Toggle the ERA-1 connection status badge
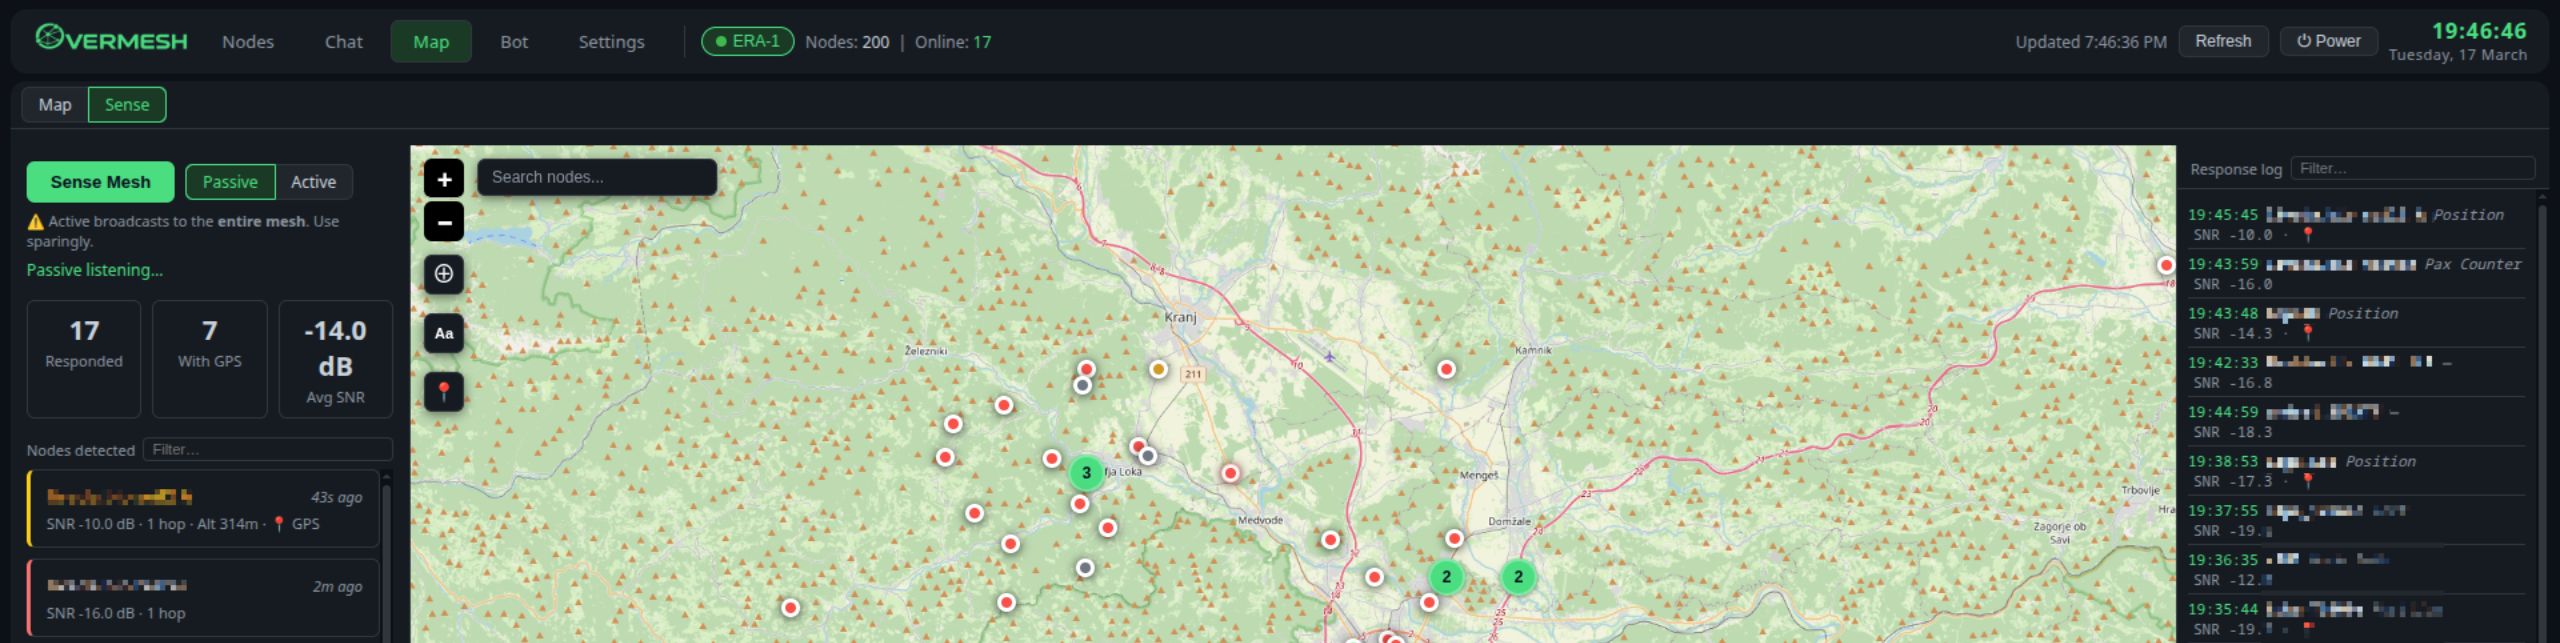The image size is (2560, 643). coord(747,41)
